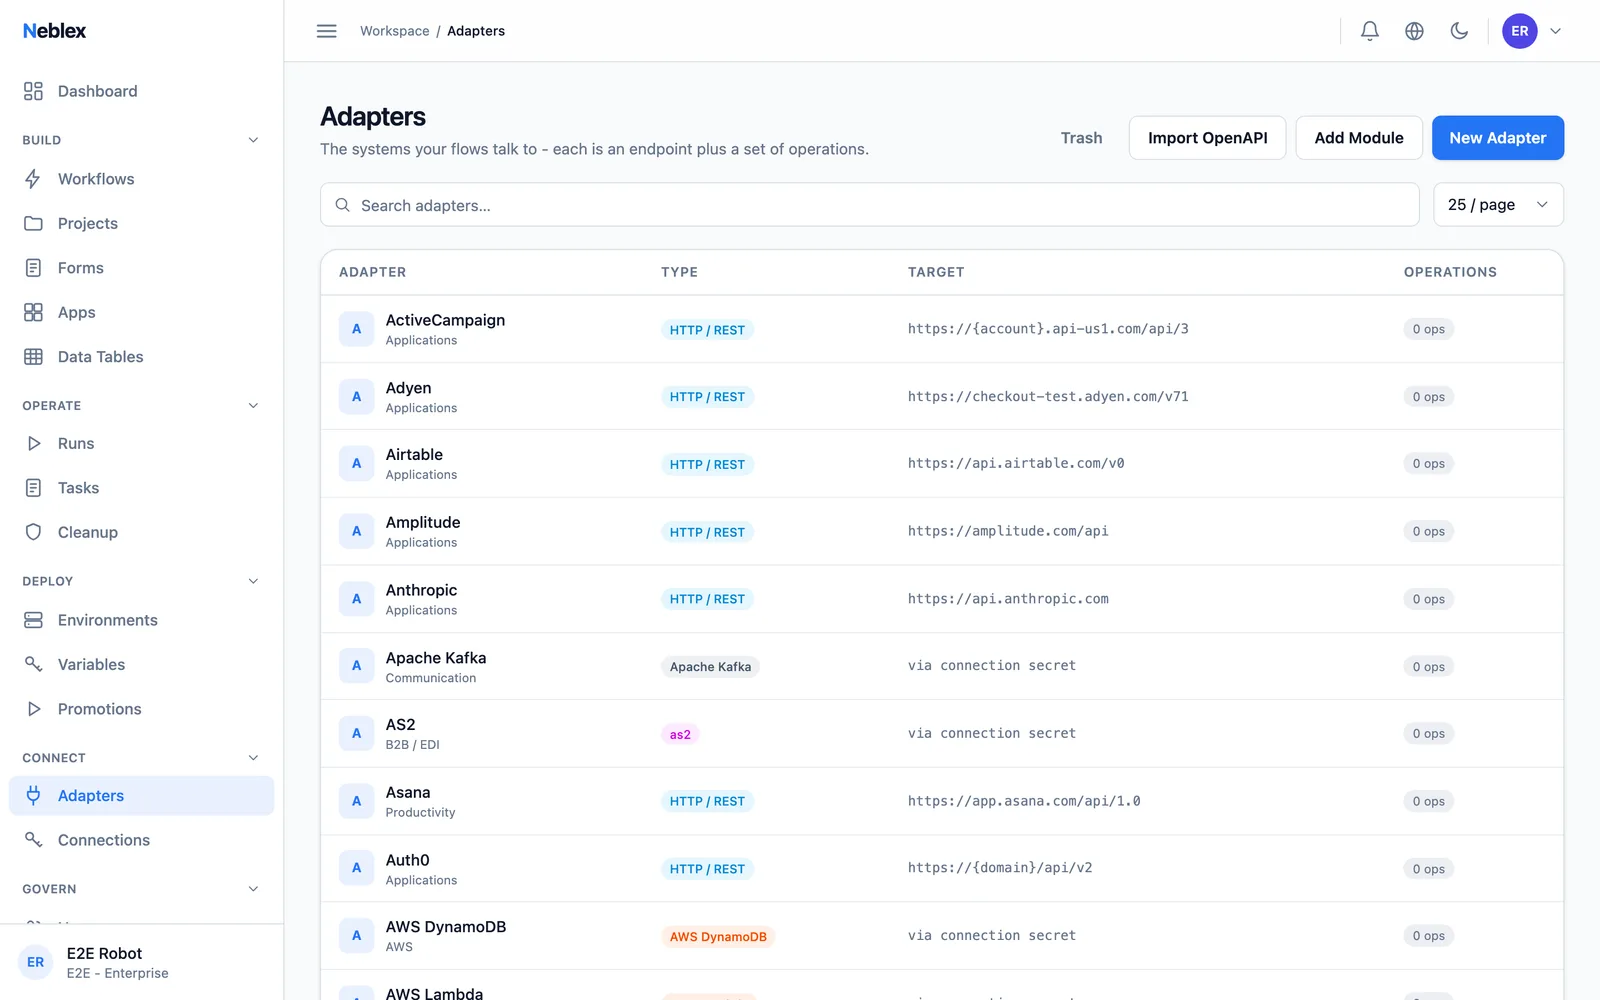Click the Add Module button

point(1358,138)
